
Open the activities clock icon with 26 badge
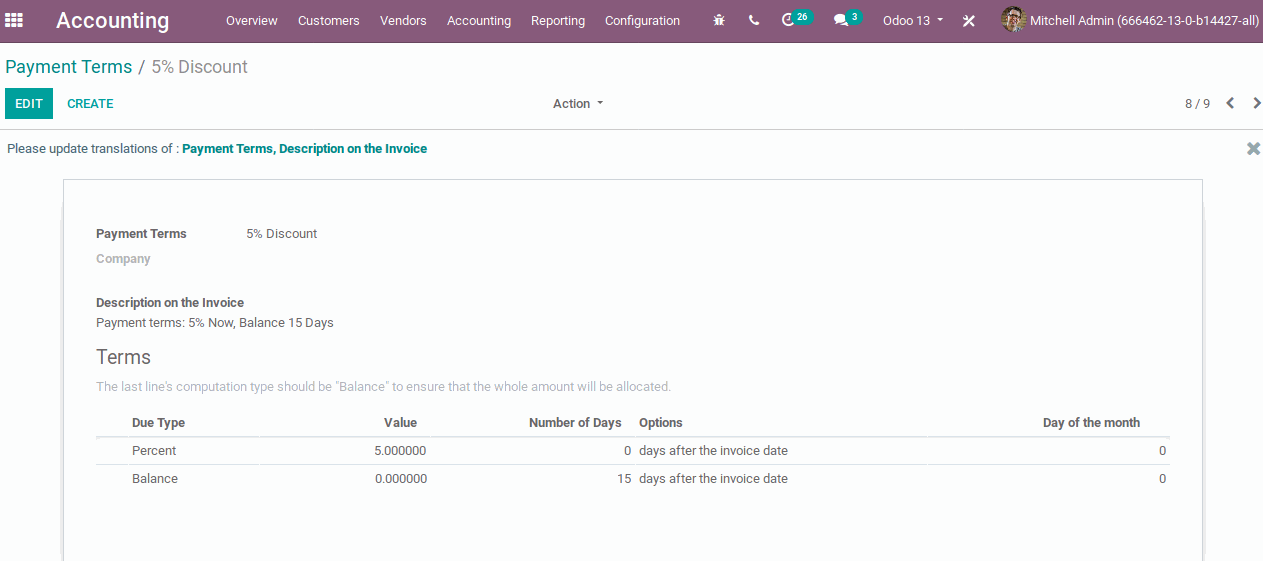click(x=789, y=20)
